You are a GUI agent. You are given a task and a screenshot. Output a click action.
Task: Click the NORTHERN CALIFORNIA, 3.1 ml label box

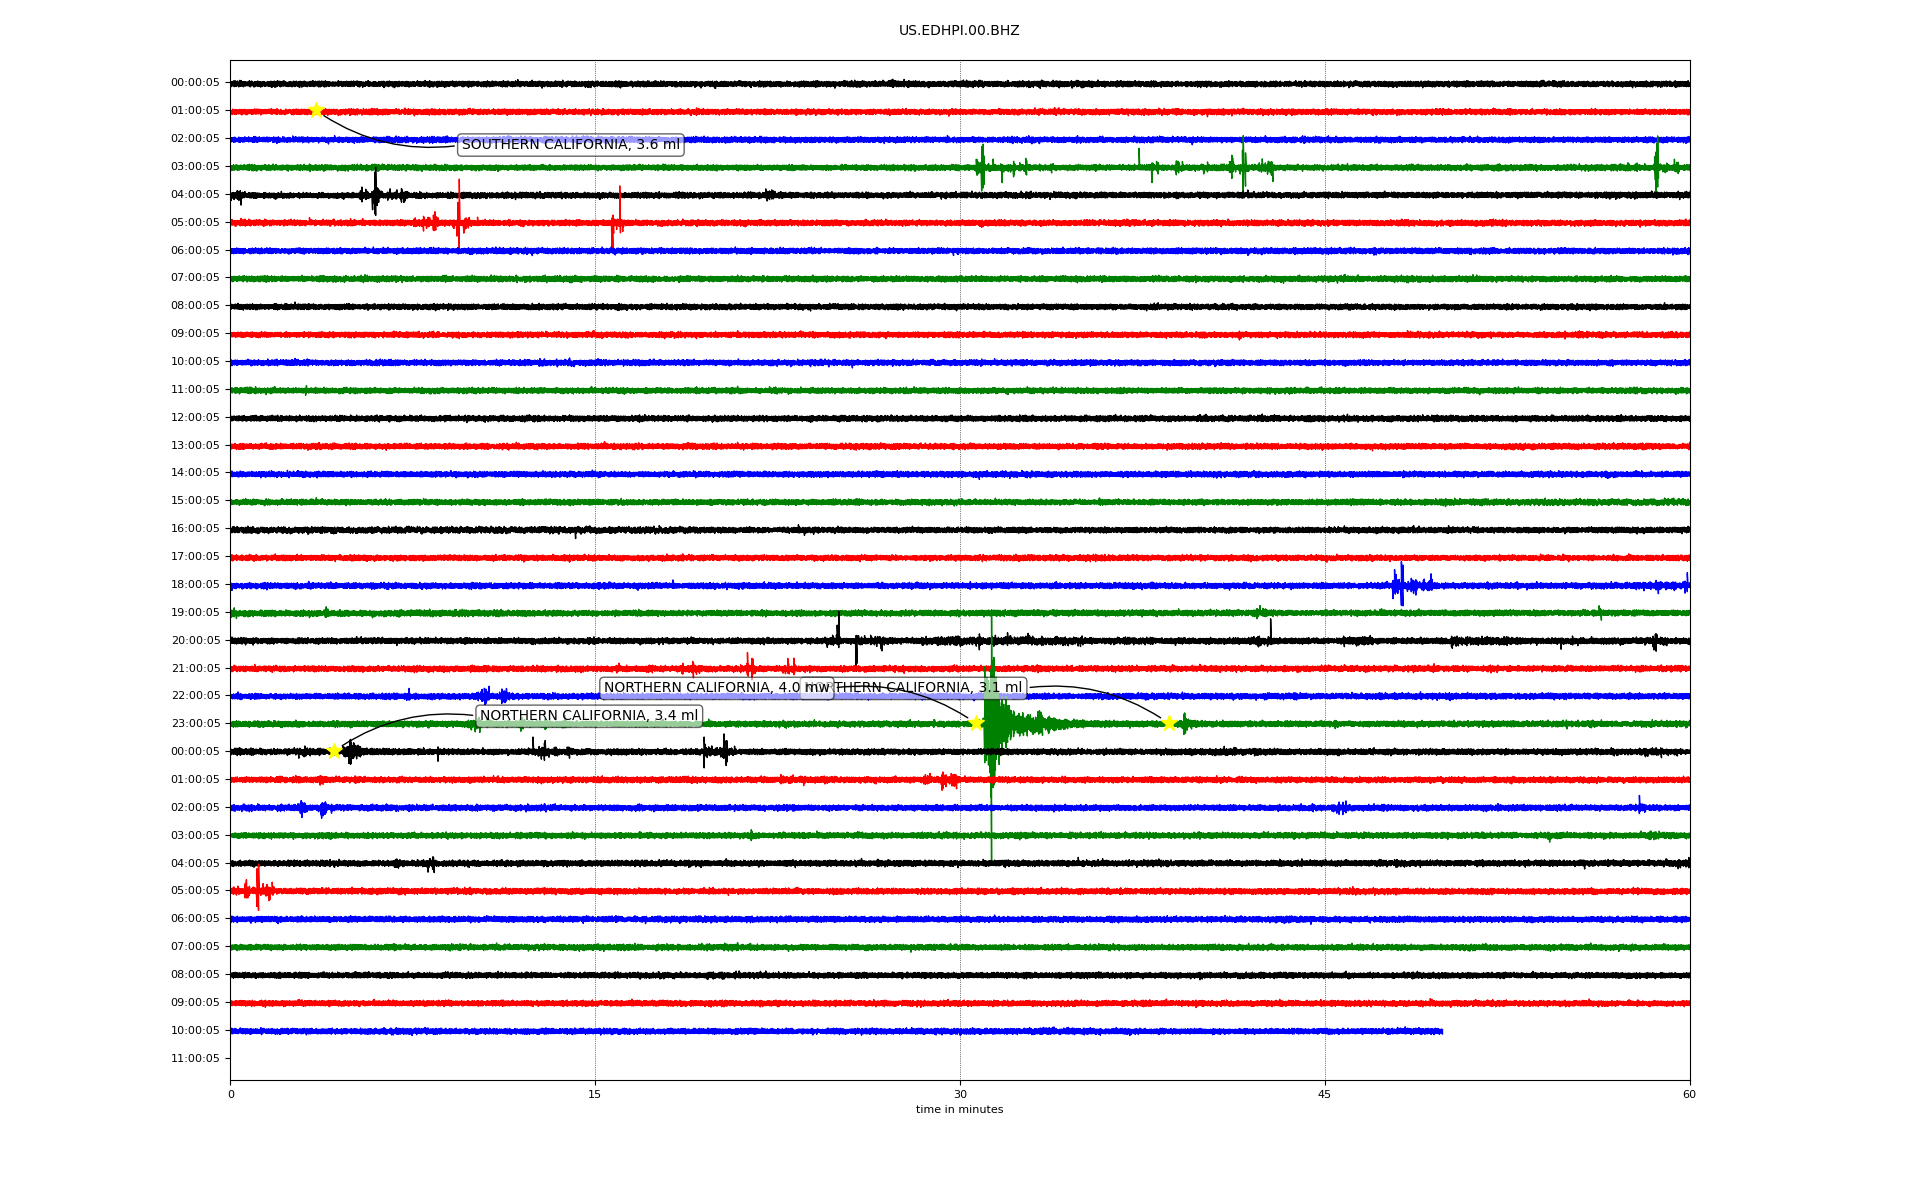click(930, 688)
